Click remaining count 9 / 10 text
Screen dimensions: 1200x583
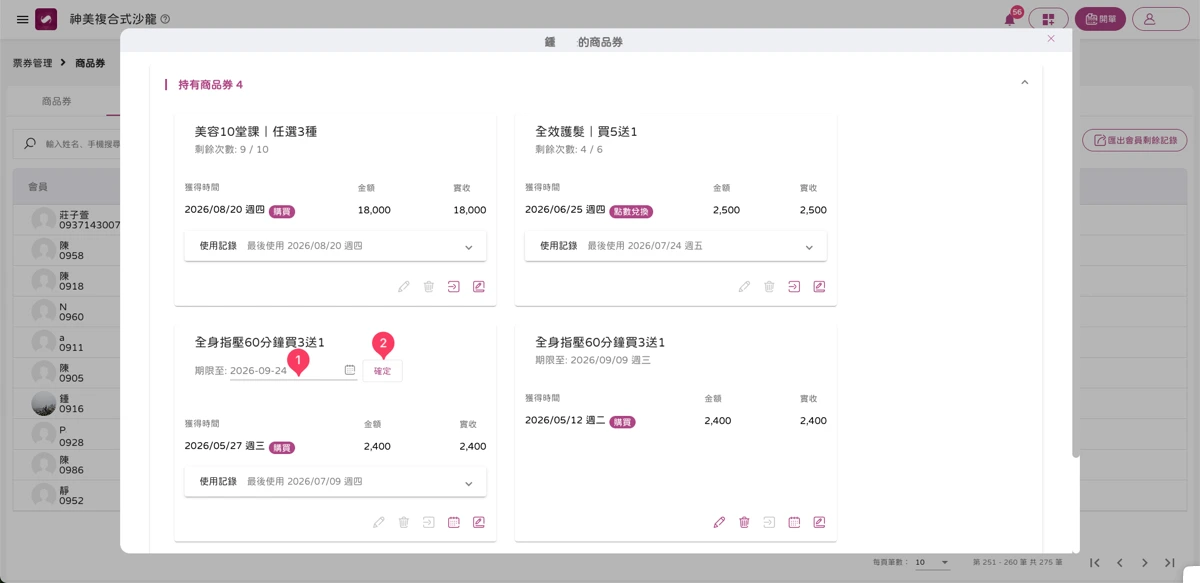(232, 150)
